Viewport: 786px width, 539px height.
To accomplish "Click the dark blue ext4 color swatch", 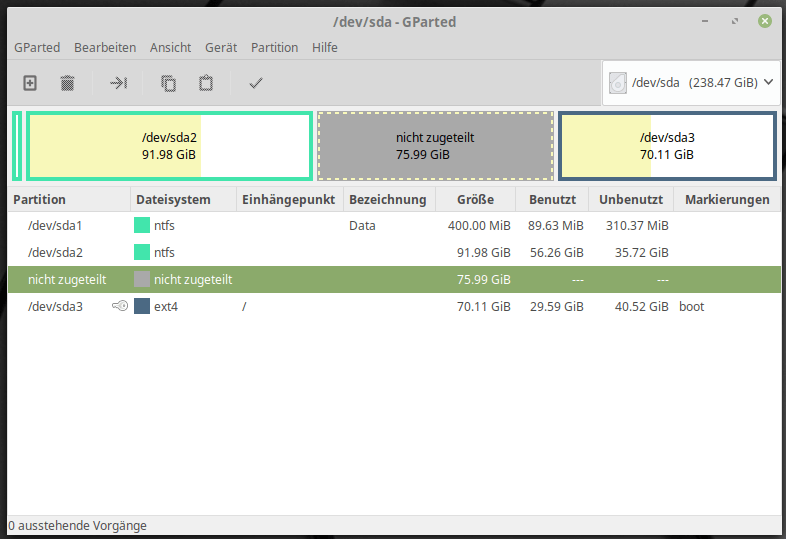I will coord(142,306).
